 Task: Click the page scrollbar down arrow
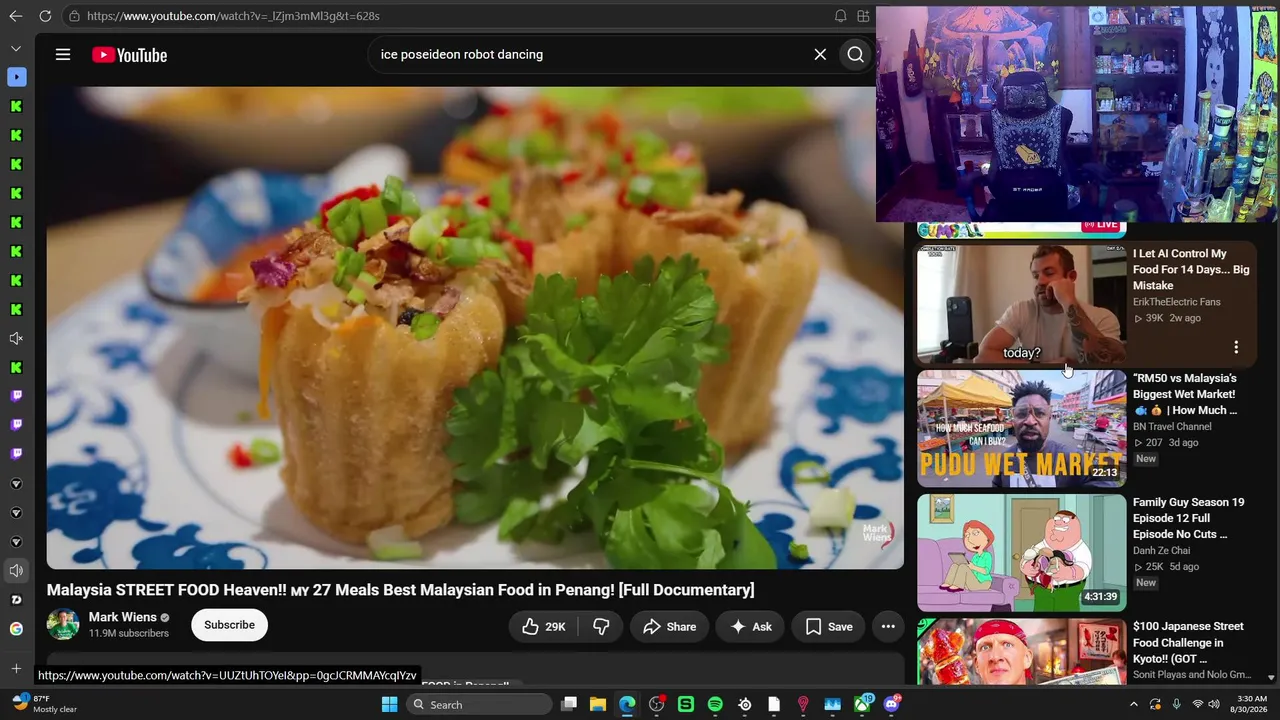tap(1271, 677)
